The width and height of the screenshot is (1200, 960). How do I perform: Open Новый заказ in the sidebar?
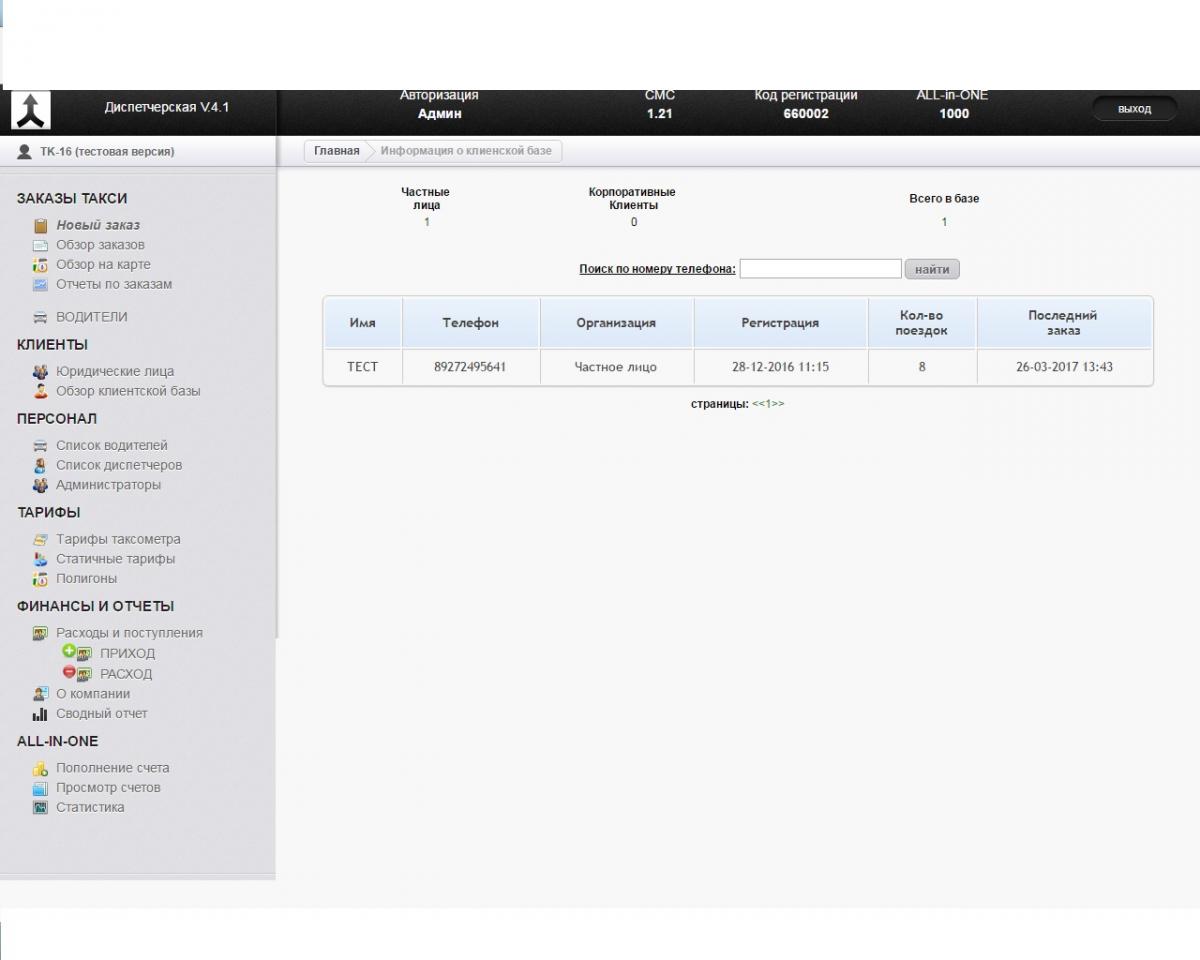click(x=98, y=225)
